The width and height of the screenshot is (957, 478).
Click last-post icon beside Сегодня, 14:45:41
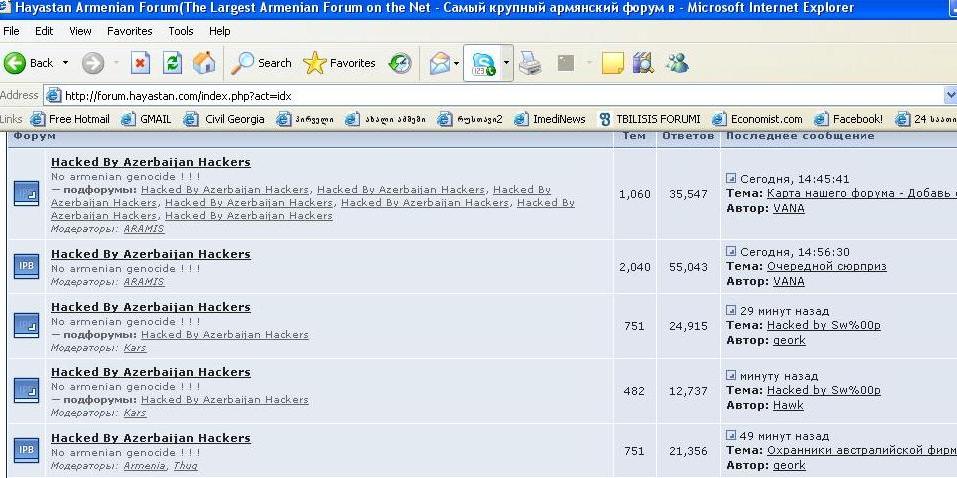click(731, 178)
